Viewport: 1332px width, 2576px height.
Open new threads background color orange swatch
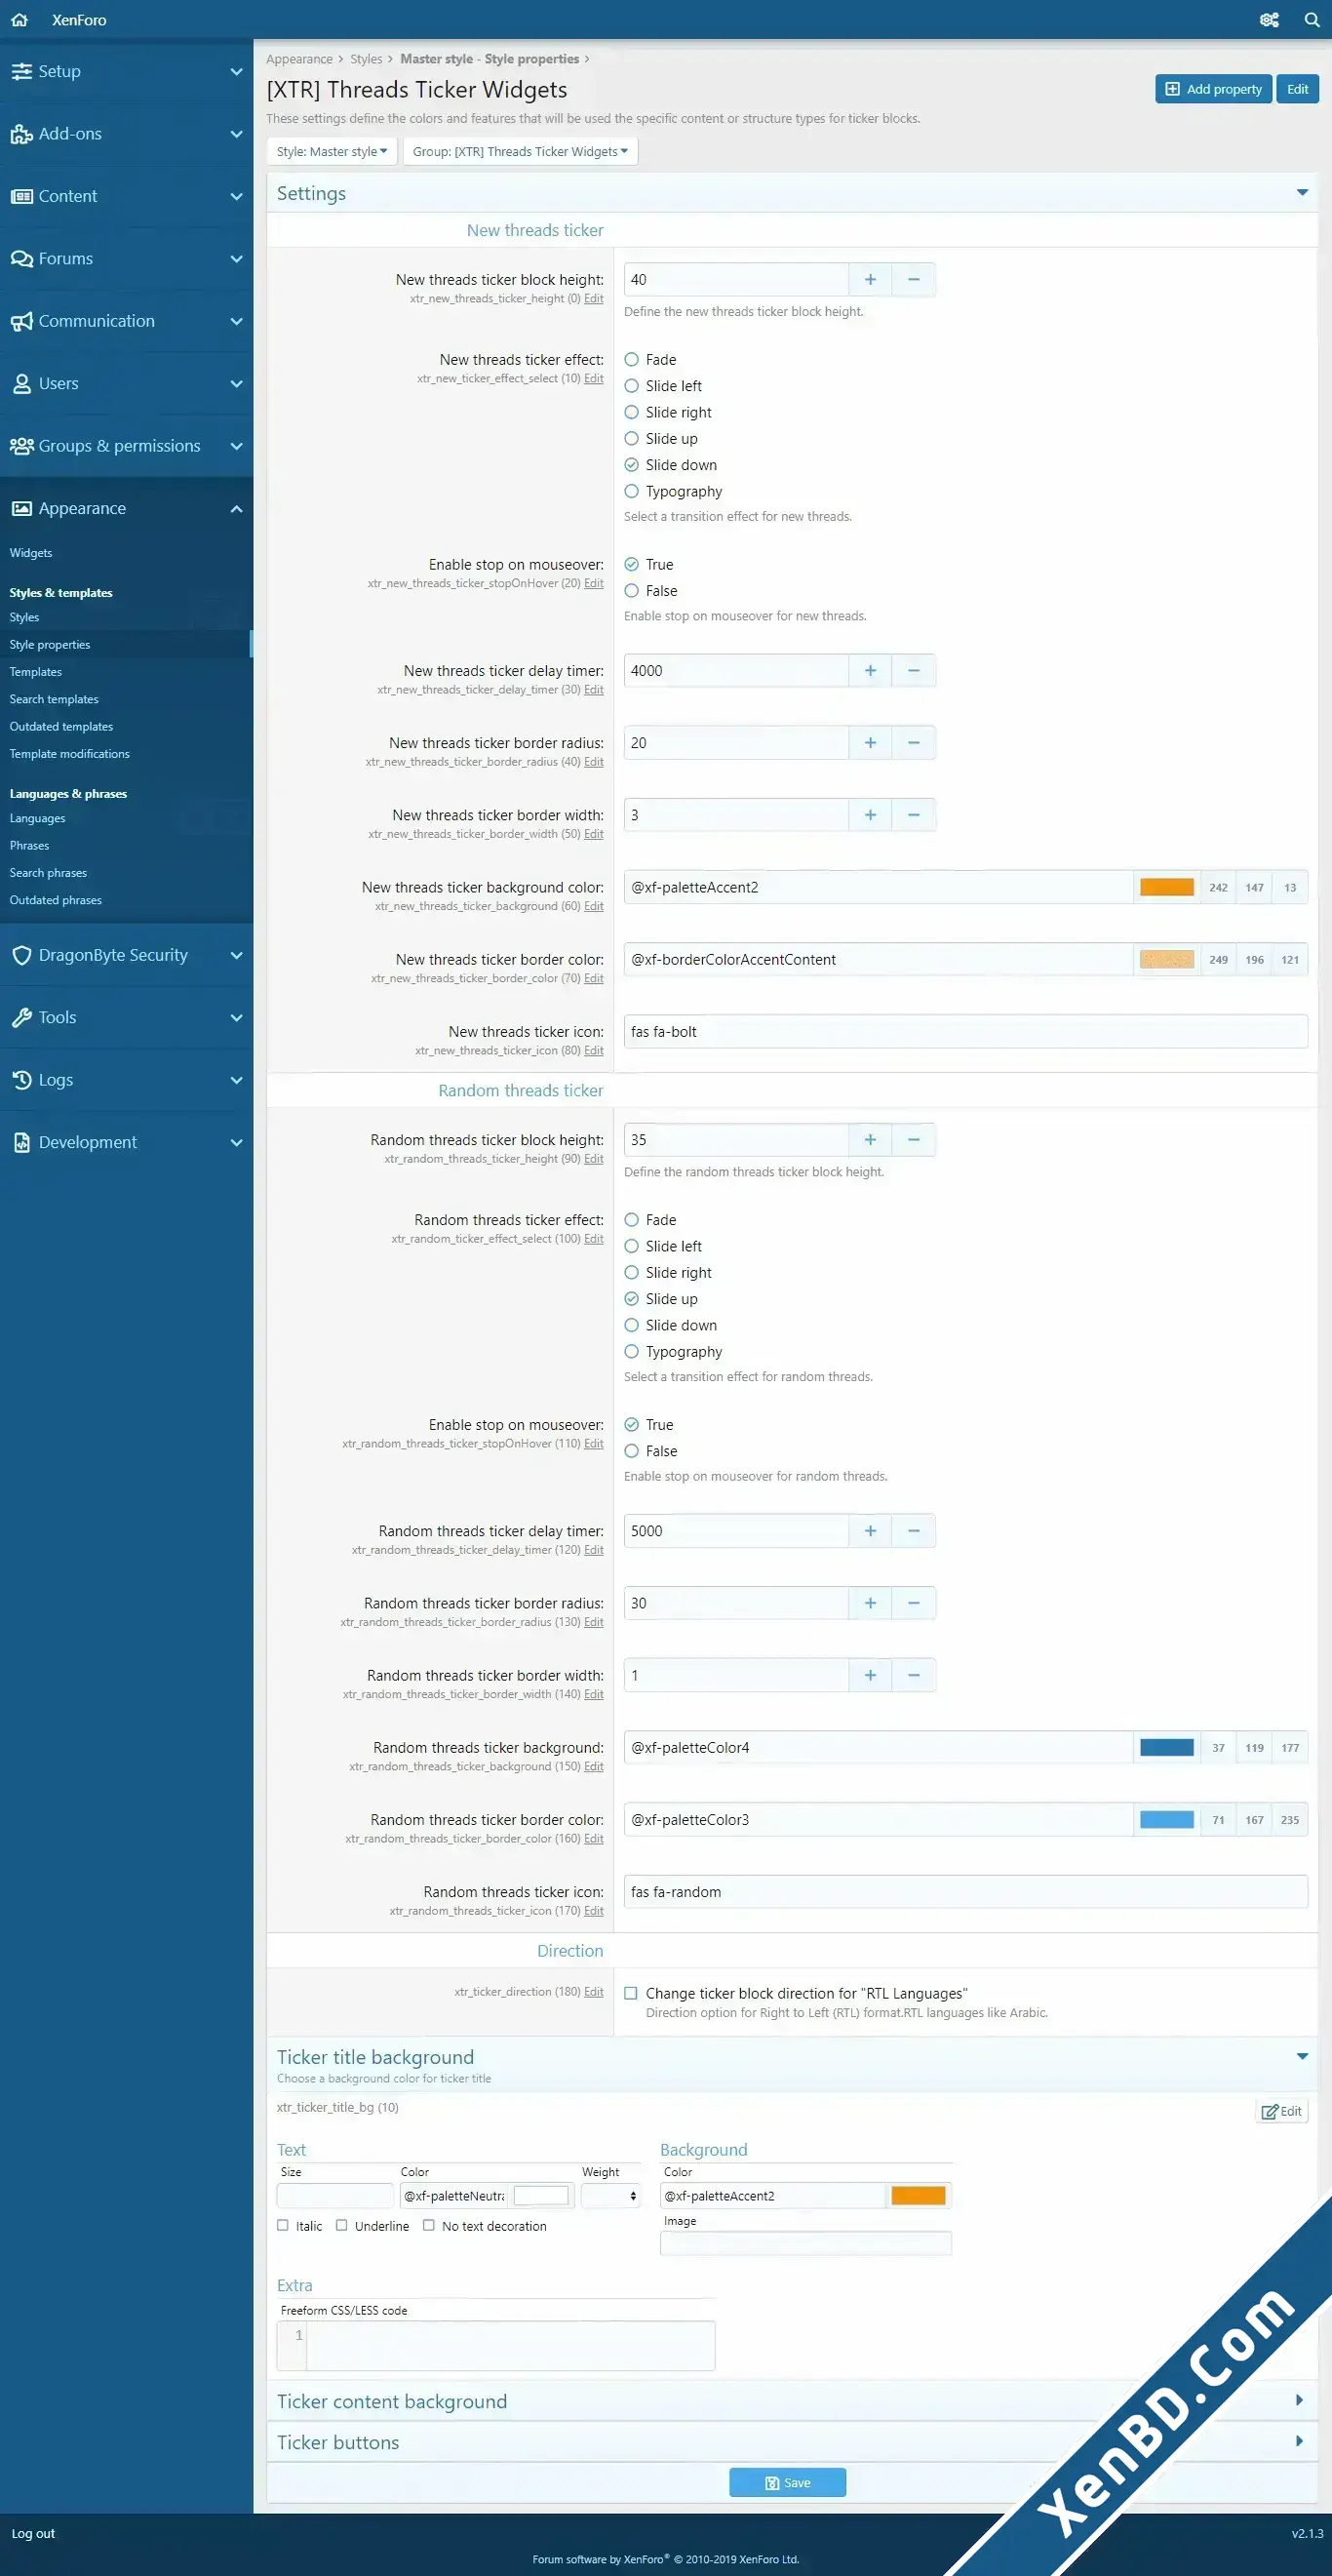pyautogui.click(x=1167, y=887)
